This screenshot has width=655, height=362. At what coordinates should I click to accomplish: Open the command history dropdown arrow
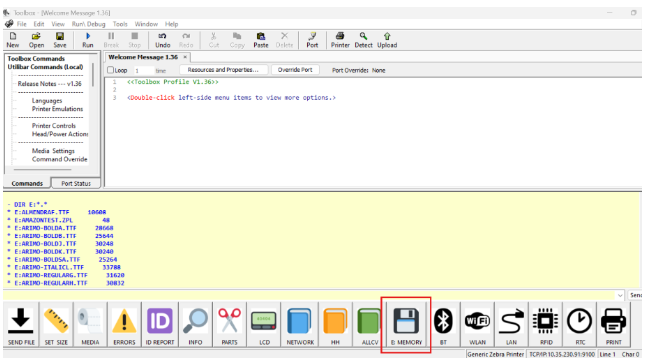(x=620, y=295)
